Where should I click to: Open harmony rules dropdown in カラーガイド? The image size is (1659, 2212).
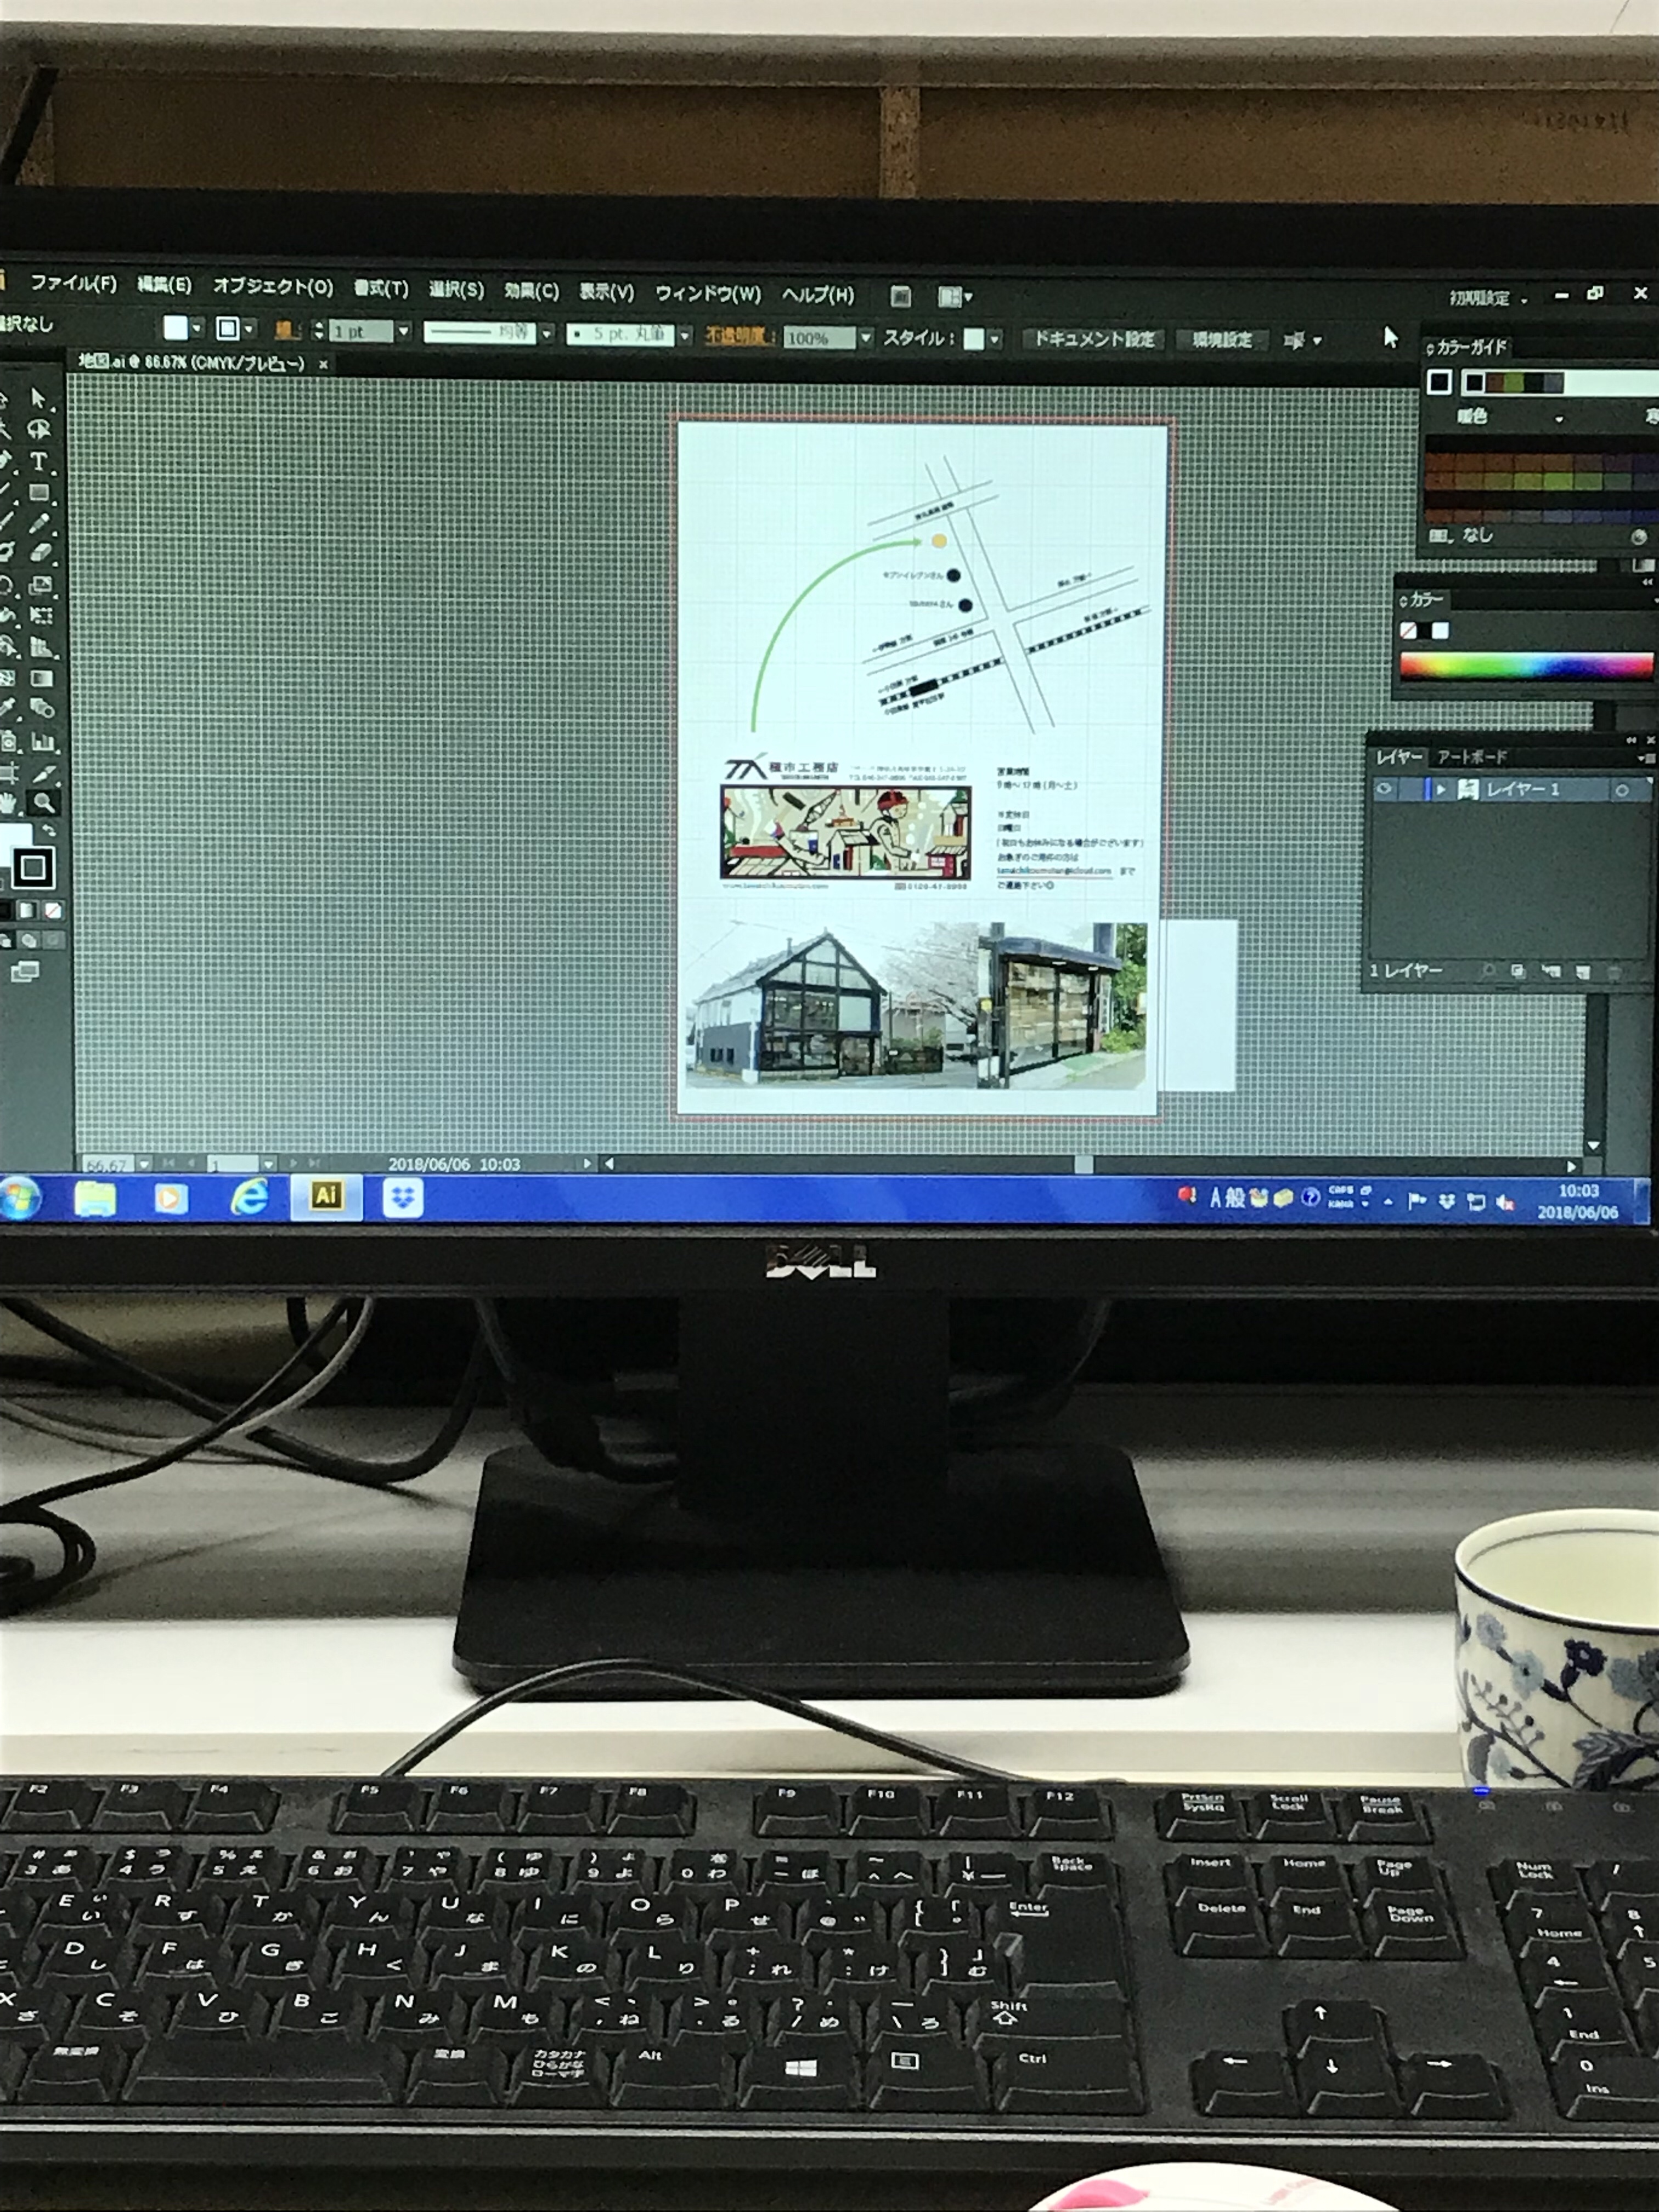1559,418
